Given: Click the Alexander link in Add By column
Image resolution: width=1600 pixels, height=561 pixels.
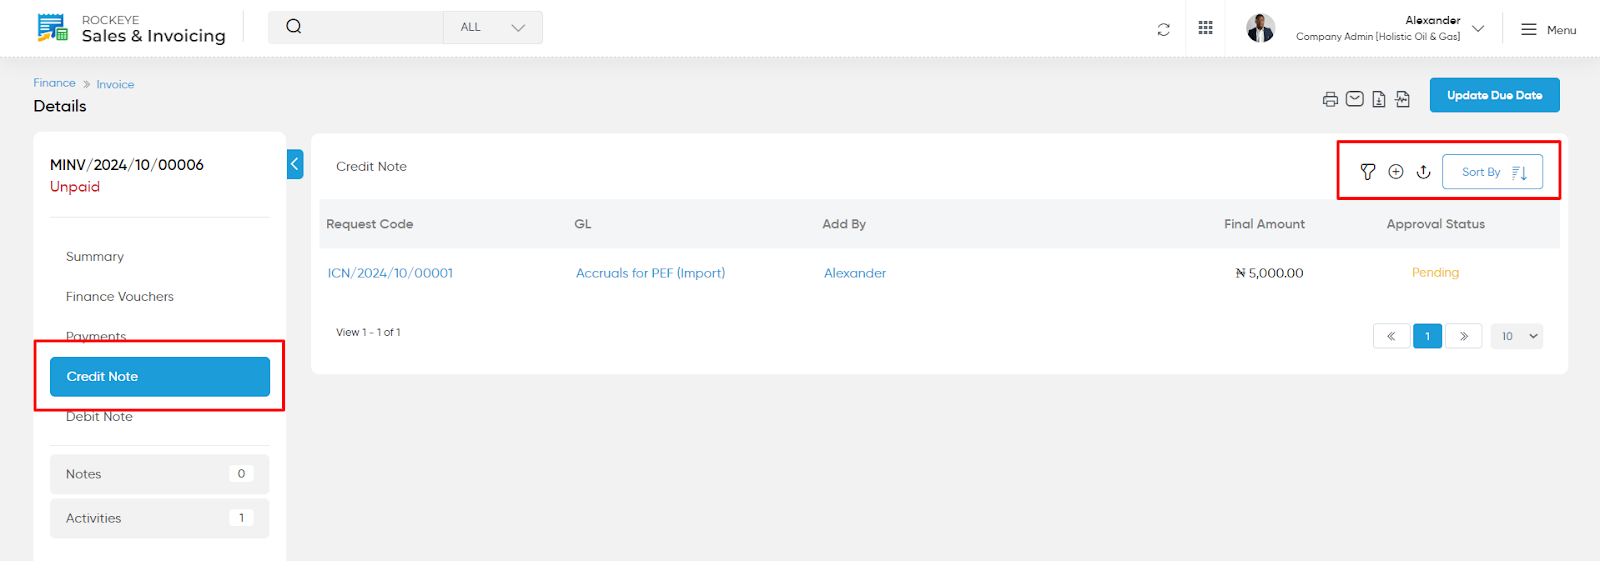Looking at the screenshot, I should coord(855,273).
